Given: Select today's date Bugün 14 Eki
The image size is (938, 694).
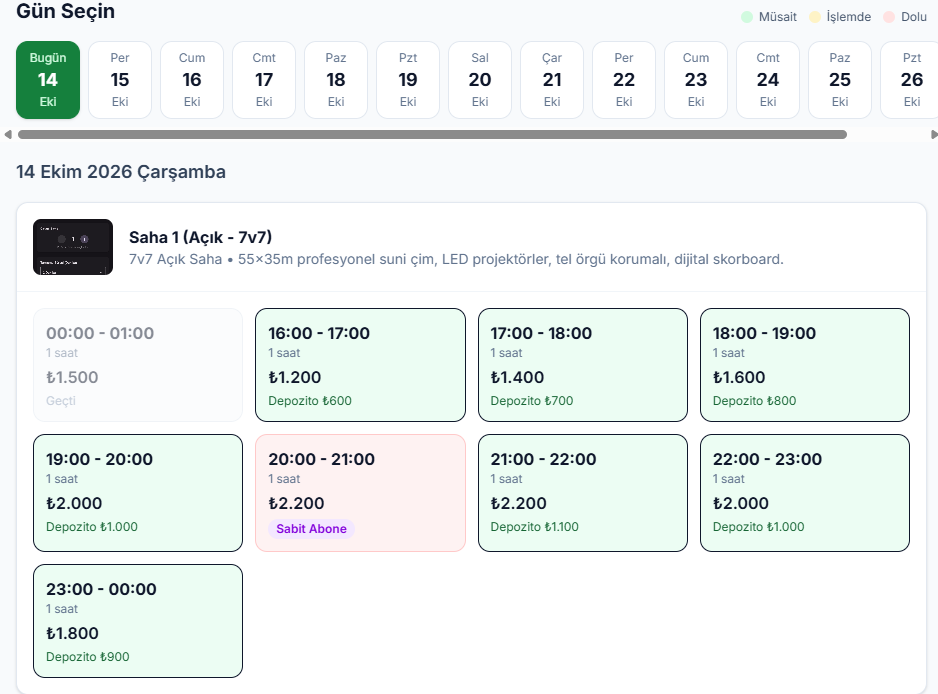Looking at the screenshot, I should click(x=48, y=80).
